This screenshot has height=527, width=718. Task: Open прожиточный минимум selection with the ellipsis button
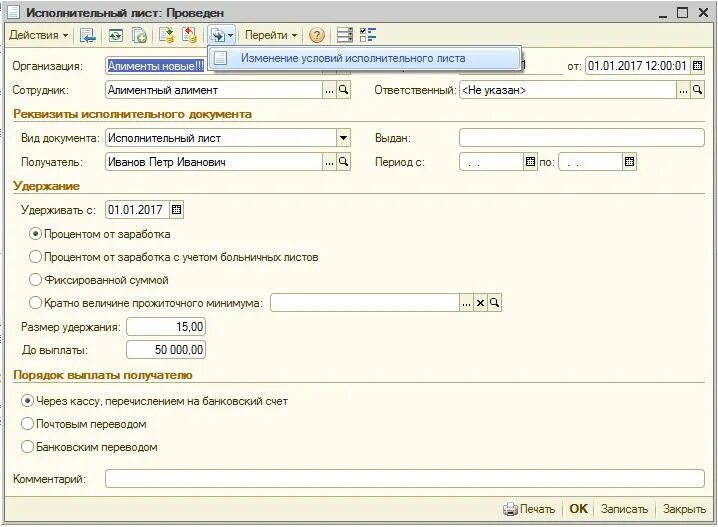pyautogui.click(x=466, y=303)
